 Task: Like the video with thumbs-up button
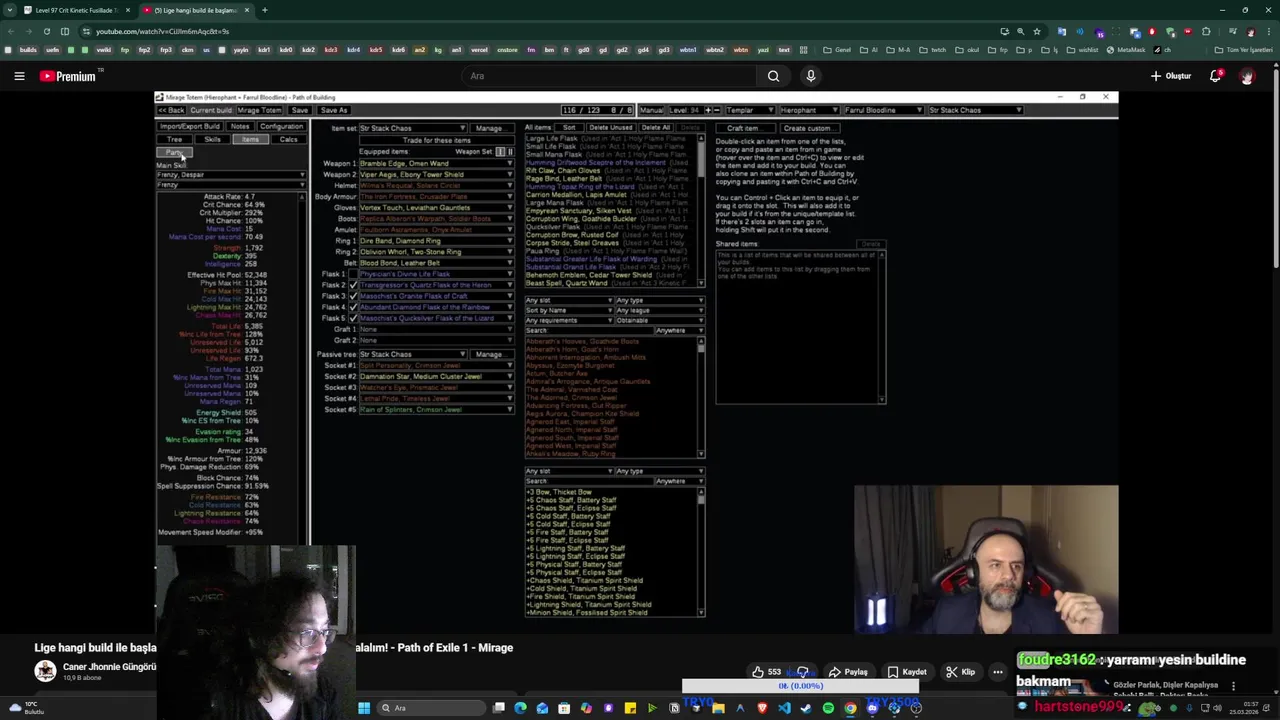(x=767, y=672)
